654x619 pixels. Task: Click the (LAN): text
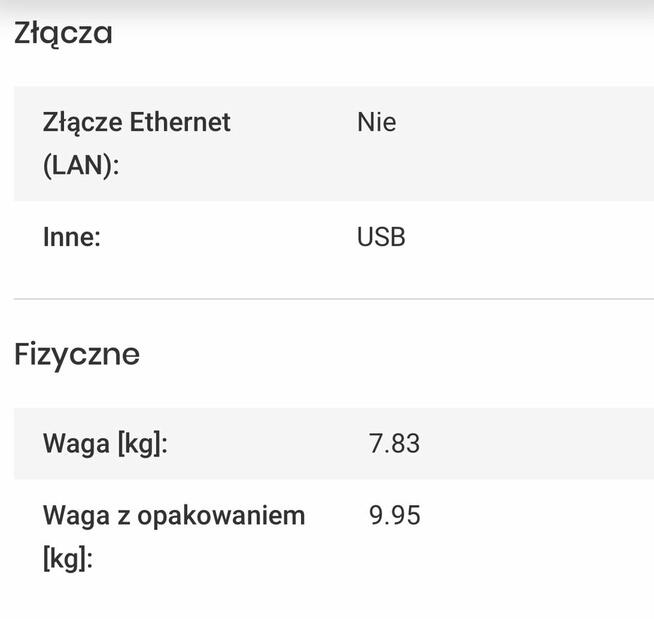click(x=81, y=163)
